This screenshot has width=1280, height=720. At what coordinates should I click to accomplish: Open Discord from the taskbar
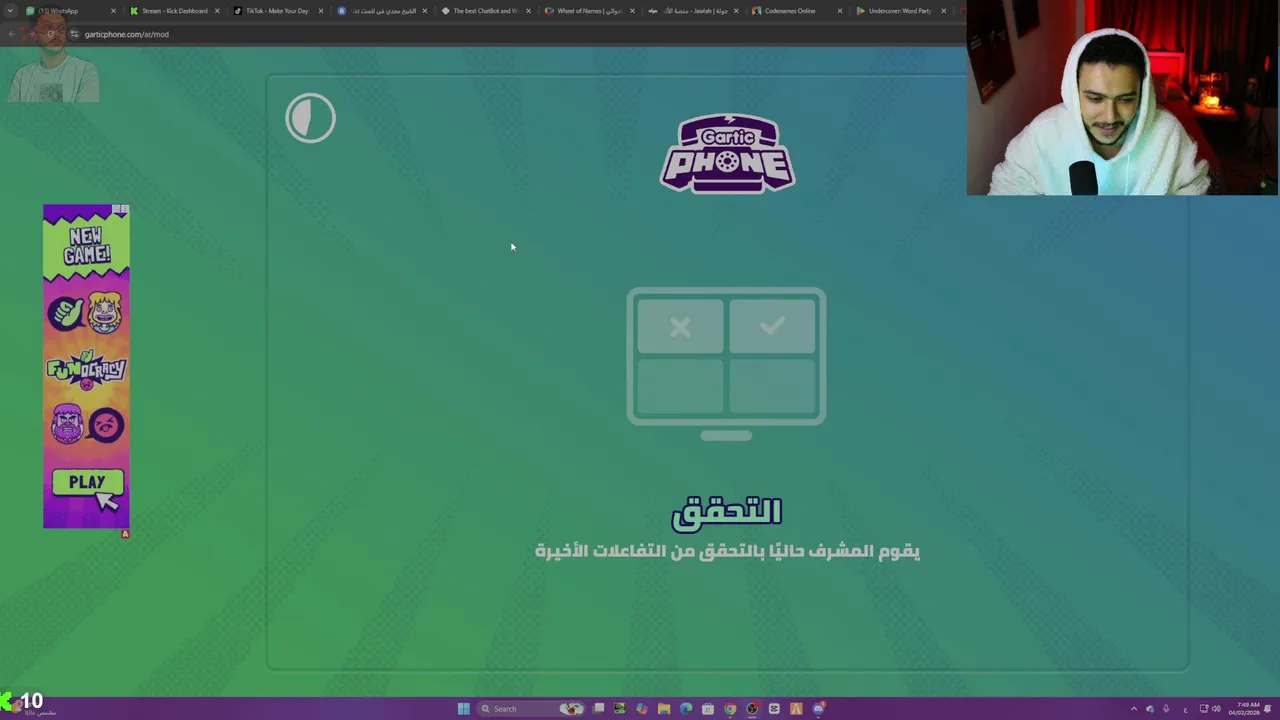pos(818,709)
